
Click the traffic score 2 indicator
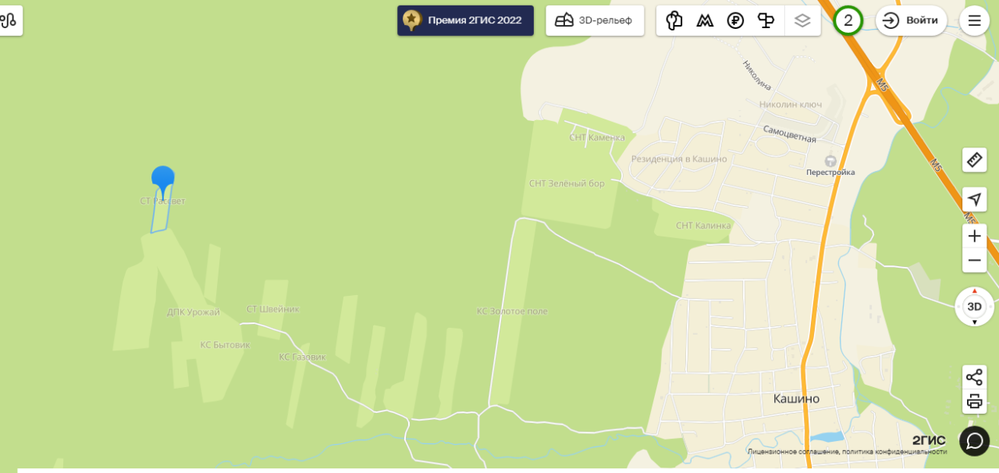[848, 20]
